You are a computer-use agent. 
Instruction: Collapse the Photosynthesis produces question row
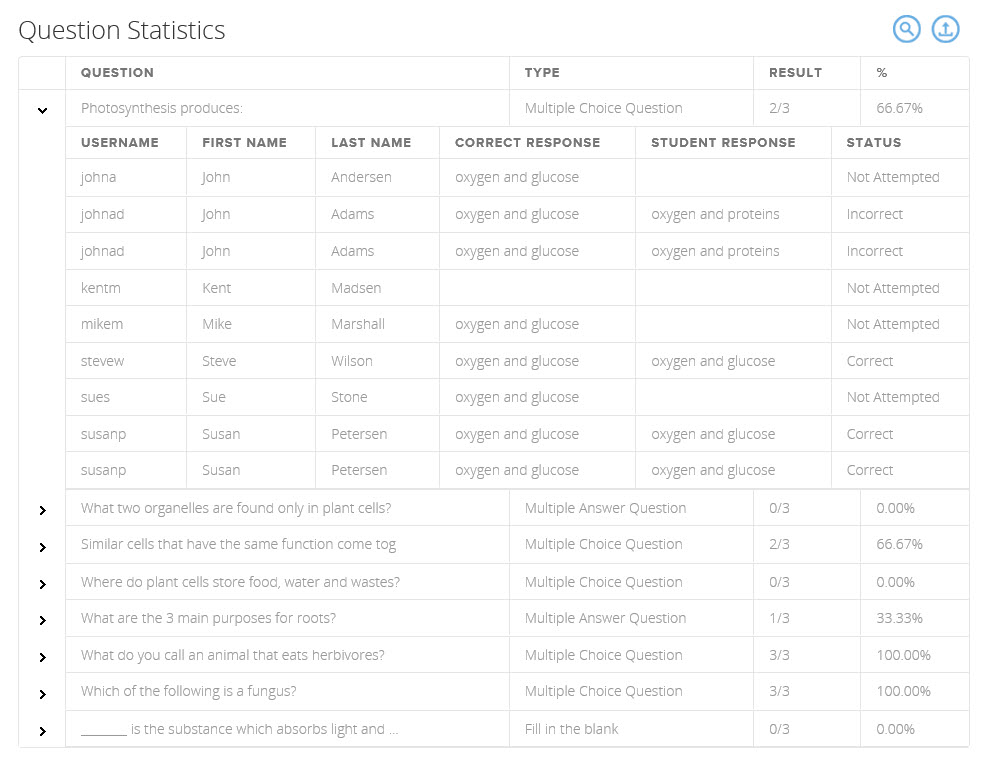[x=42, y=110]
